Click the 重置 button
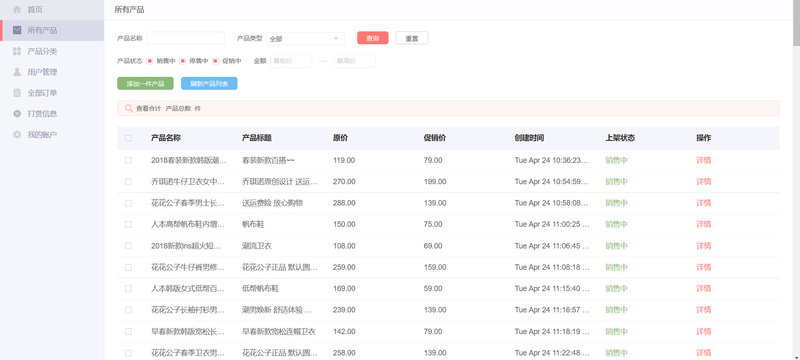The width and height of the screenshot is (800, 360). (412, 38)
